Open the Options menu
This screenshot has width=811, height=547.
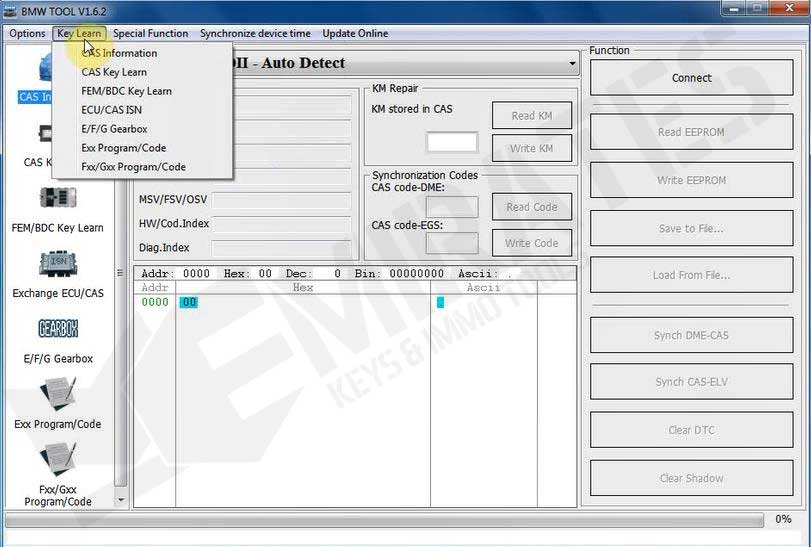point(27,34)
